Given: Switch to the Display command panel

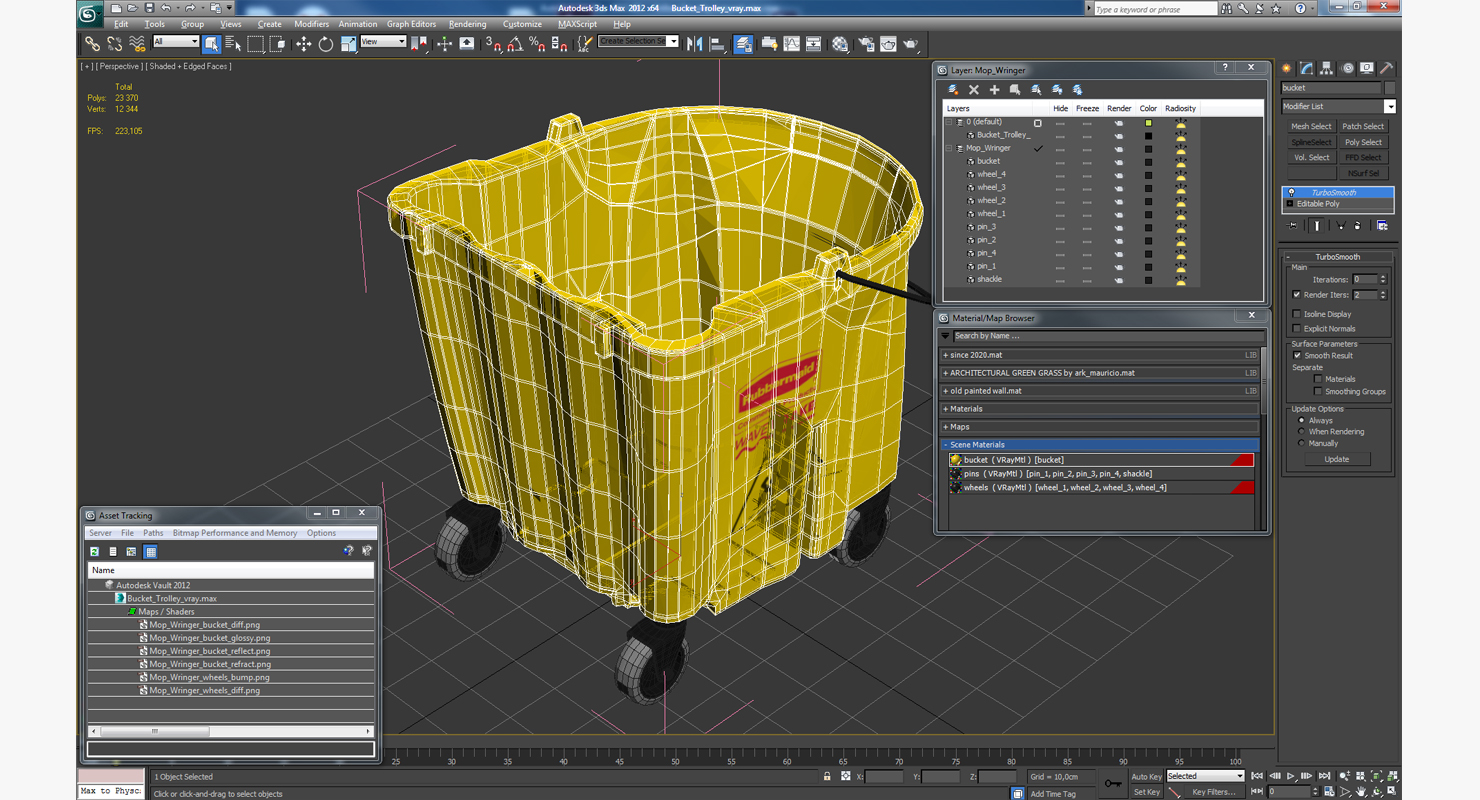Looking at the screenshot, I should (x=1366, y=69).
